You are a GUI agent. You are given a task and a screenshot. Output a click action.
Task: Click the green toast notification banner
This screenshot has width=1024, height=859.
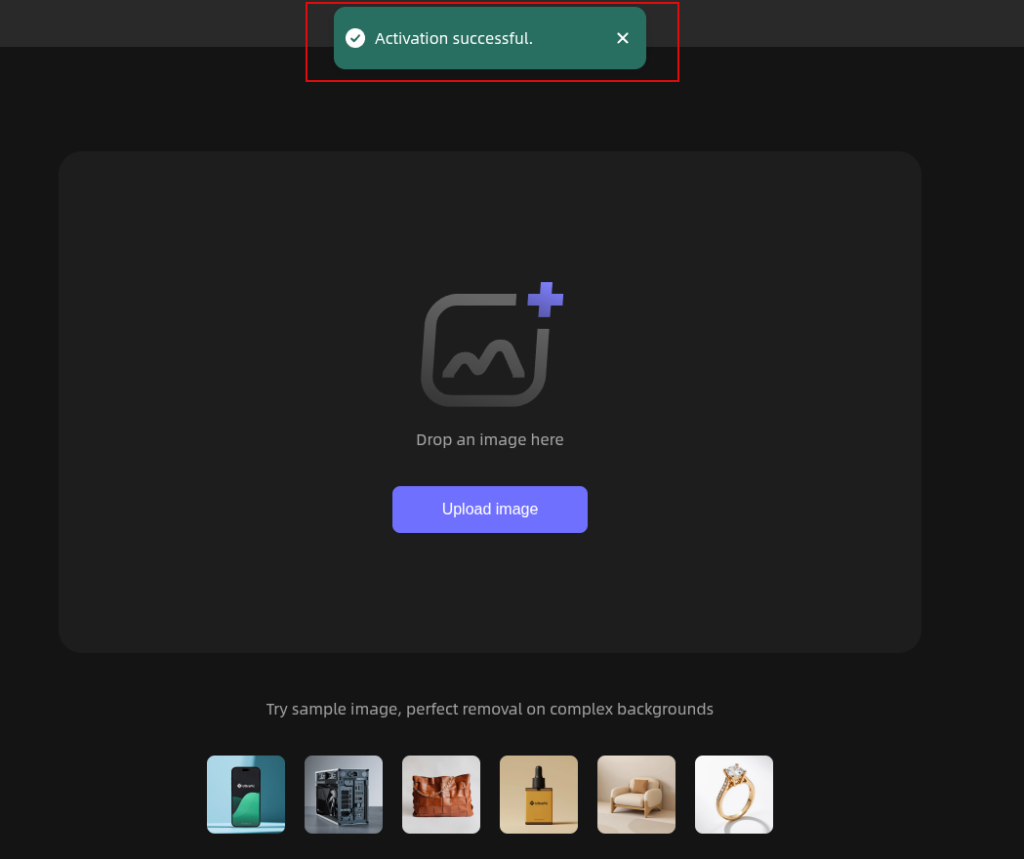tap(490, 39)
